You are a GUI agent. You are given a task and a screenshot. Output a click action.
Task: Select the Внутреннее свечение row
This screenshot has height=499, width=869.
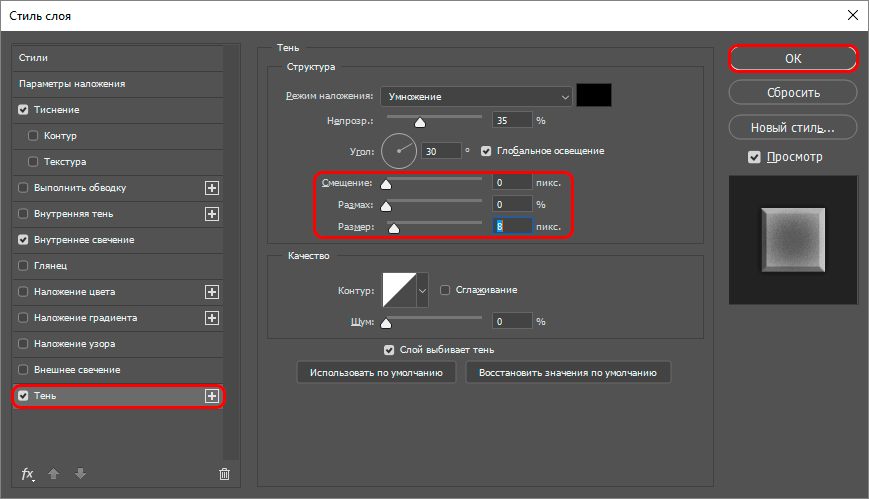(x=117, y=240)
